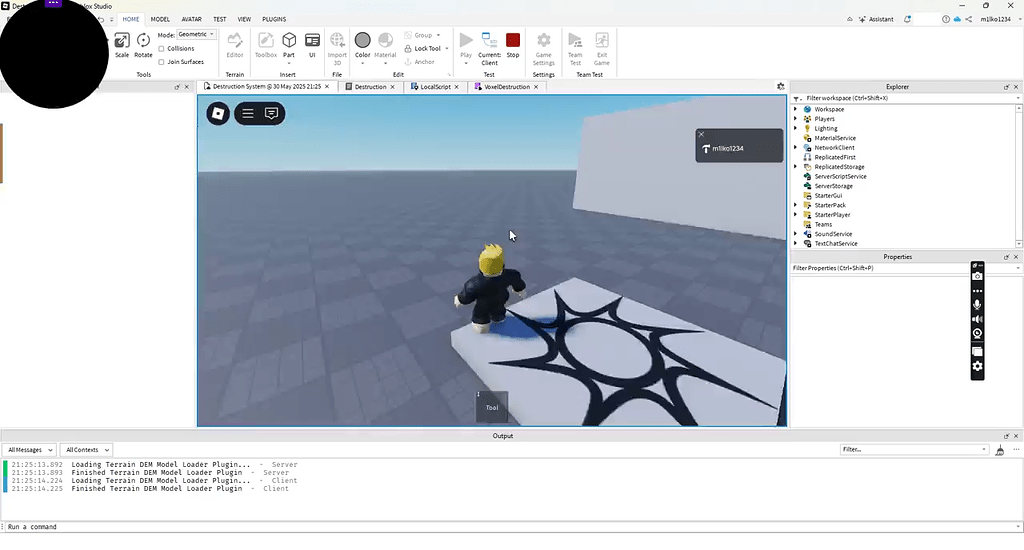Open the Assistant panel
Screen dimensions: 1024x550
[x=876, y=19]
